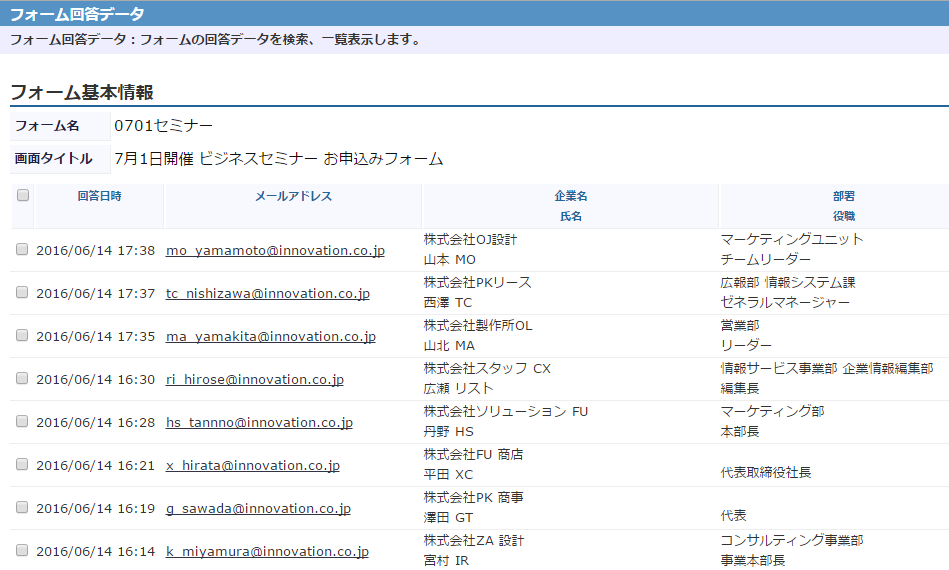Image resolution: width=949 pixels, height=570 pixels.
Task: Check the row for mo_yamamoto@innovation.co.jp
Action: click(22, 249)
